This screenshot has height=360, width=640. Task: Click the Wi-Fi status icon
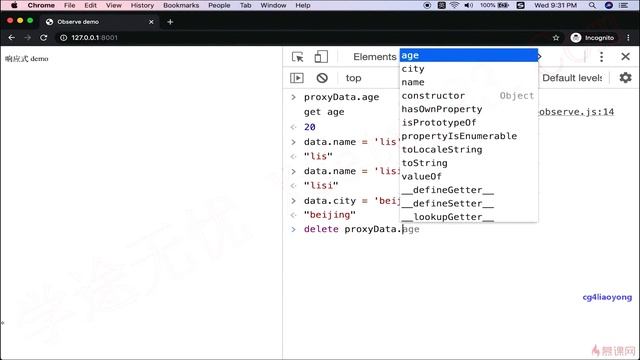click(x=454, y=5)
